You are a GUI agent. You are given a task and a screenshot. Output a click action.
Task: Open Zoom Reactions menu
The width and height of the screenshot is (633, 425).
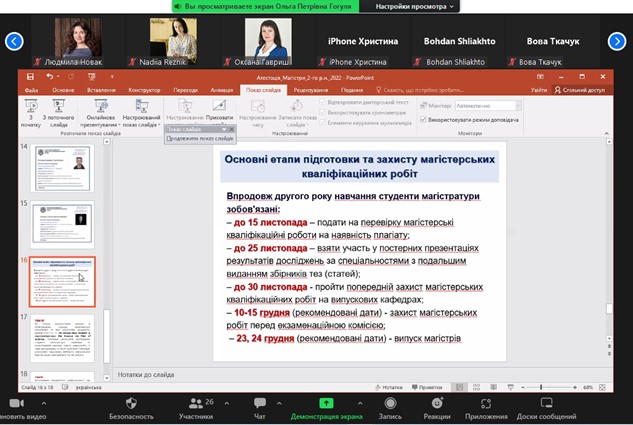pos(437,403)
